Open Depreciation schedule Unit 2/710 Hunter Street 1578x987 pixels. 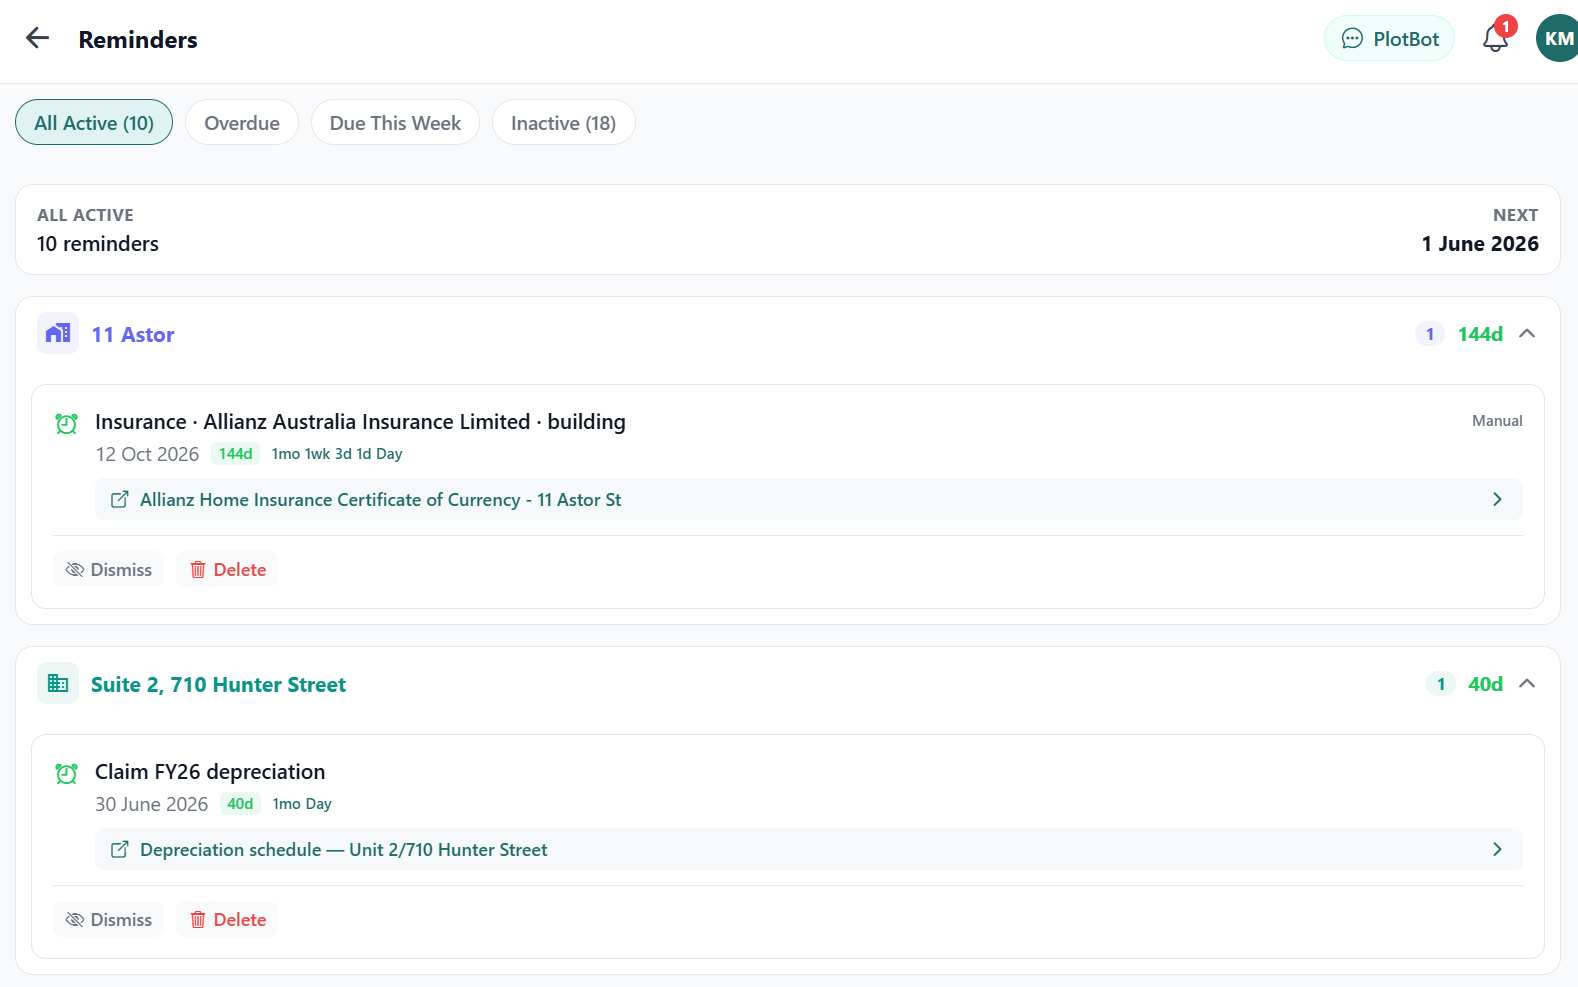[808, 849]
